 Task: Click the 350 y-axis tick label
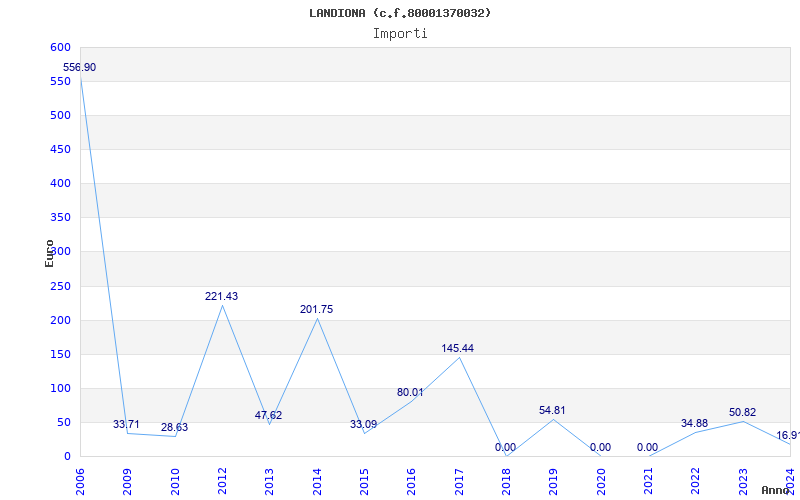coord(60,218)
